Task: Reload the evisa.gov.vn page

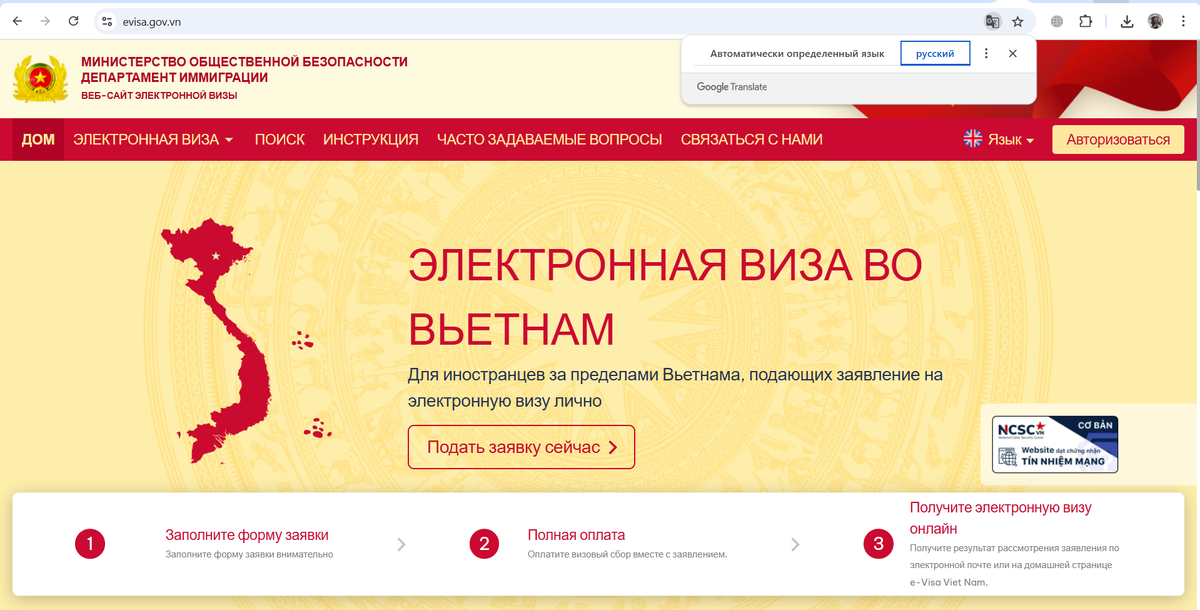Action: [73, 21]
